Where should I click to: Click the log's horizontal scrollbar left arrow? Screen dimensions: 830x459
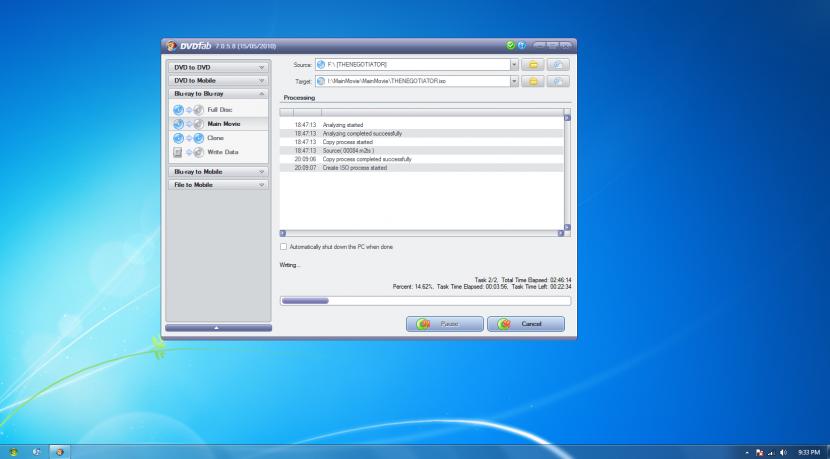pyautogui.click(x=283, y=233)
